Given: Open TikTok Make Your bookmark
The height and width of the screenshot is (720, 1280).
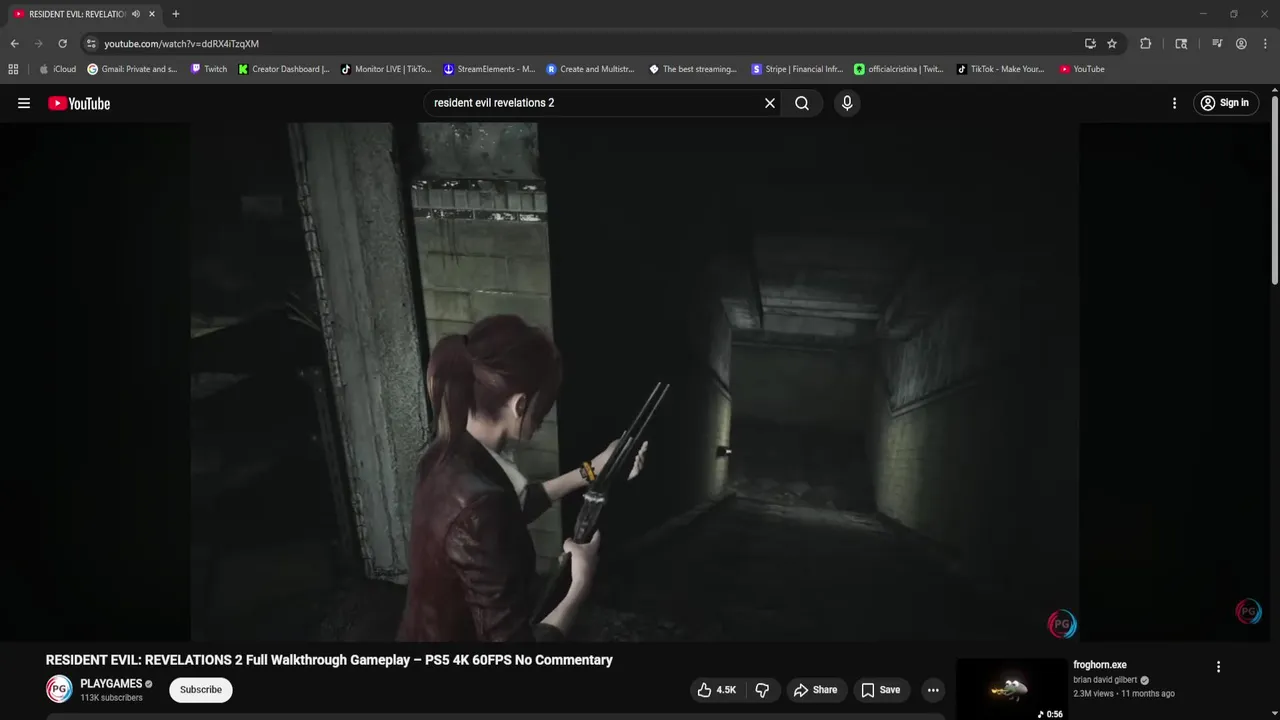Looking at the screenshot, I should click(x=1001, y=69).
